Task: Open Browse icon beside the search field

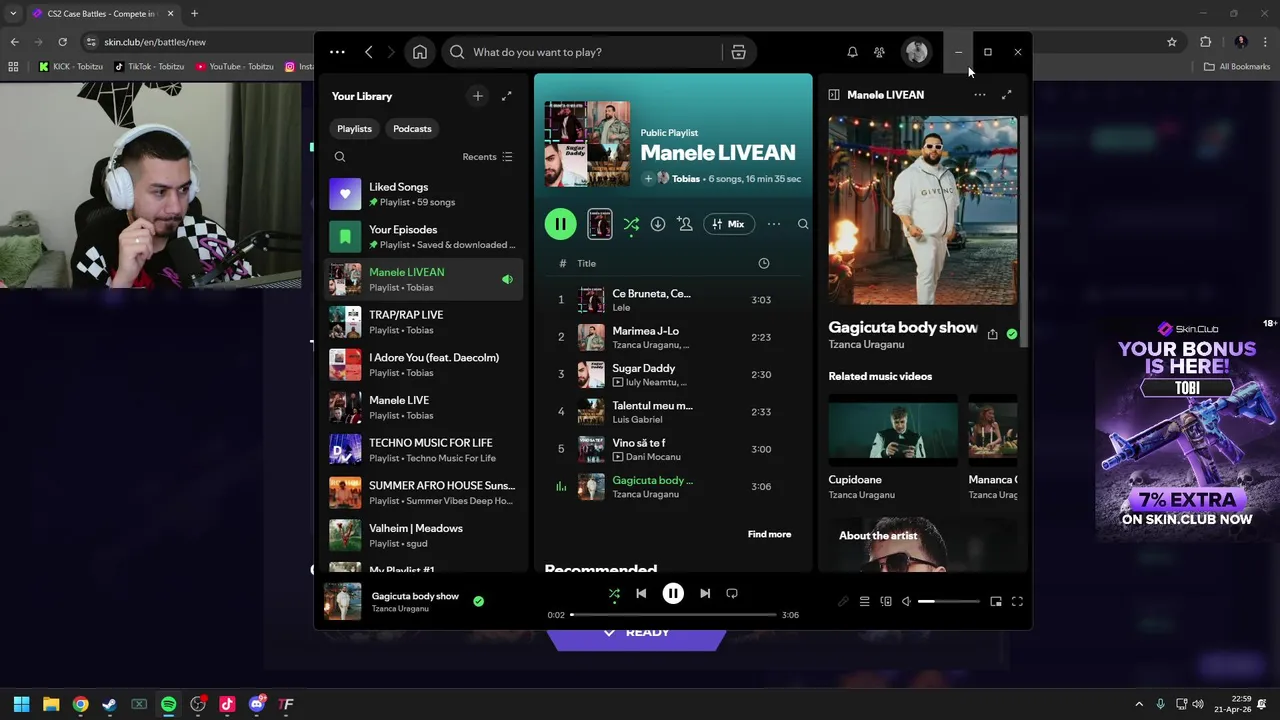Action: click(x=738, y=52)
